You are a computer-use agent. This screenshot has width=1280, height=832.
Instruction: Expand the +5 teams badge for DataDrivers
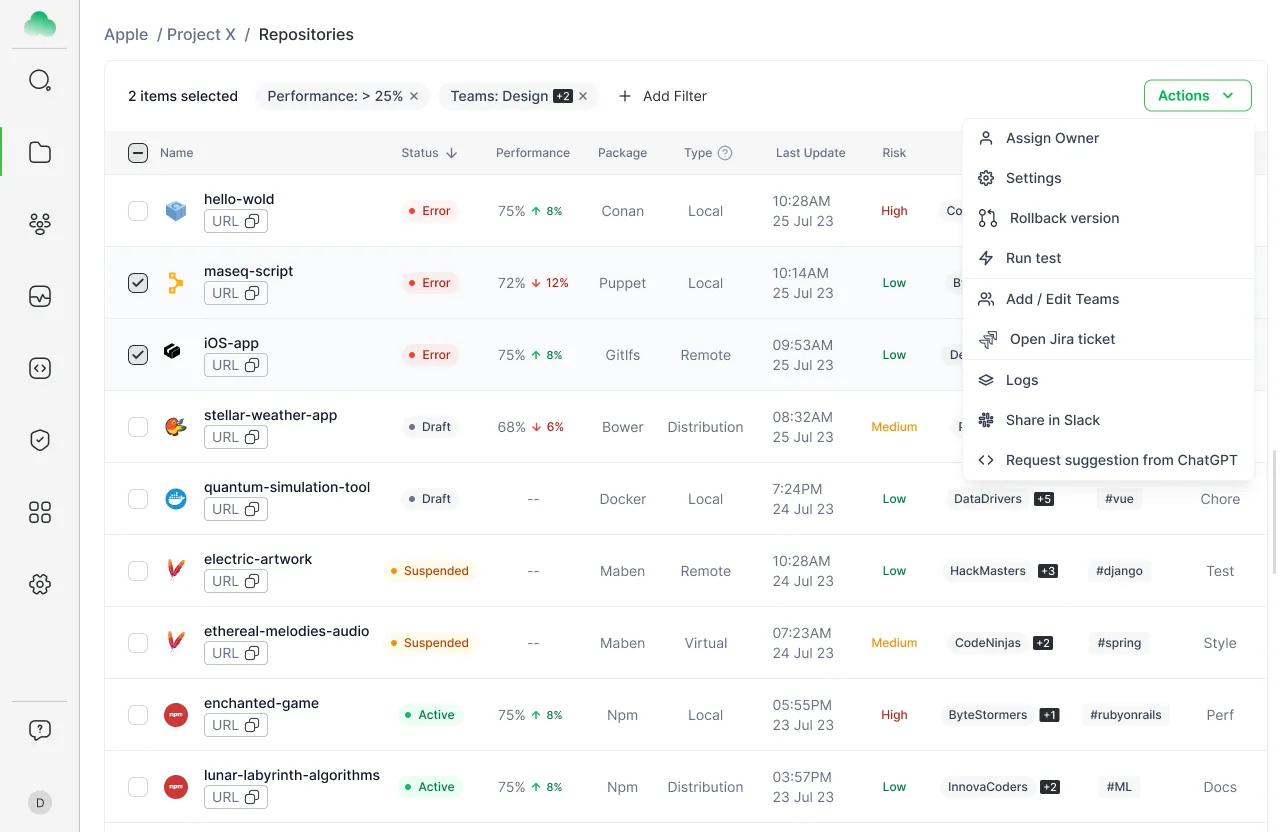(x=1044, y=499)
